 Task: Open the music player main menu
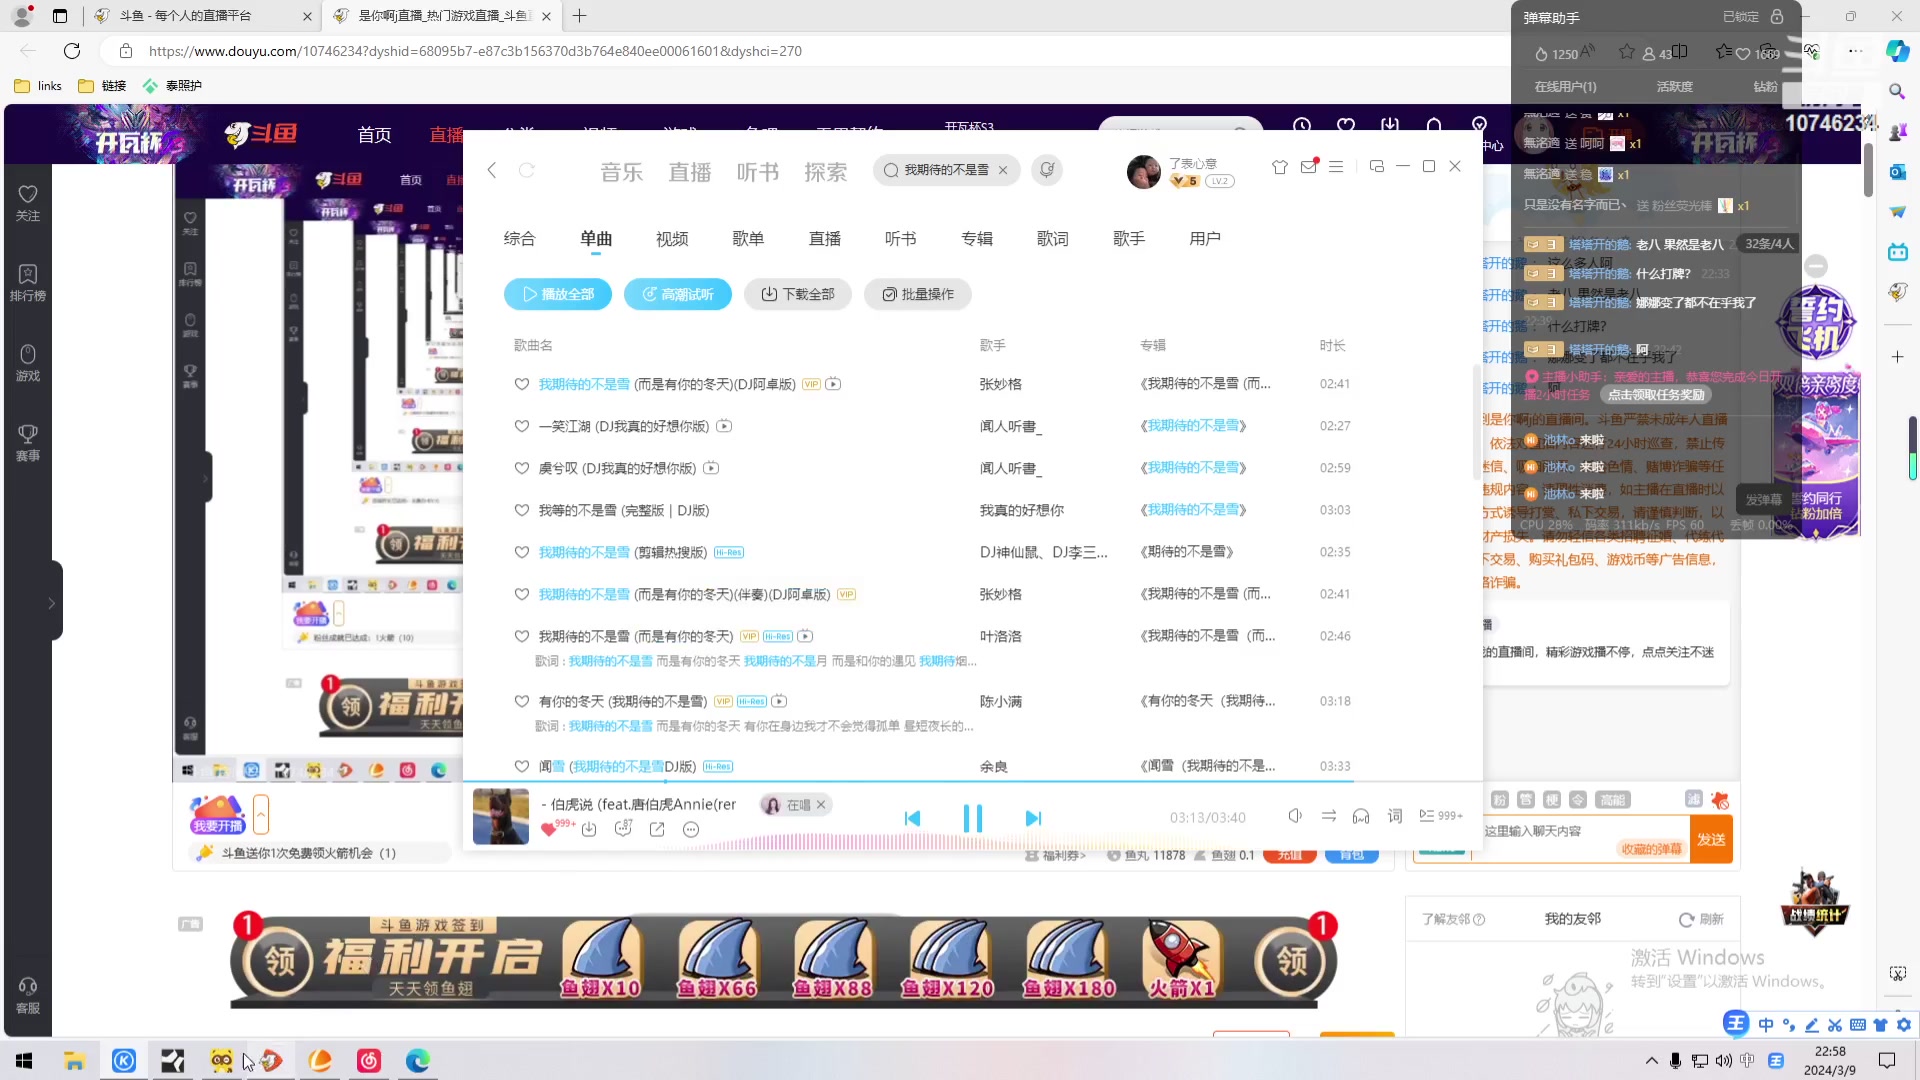click(x=1336, y=167)
